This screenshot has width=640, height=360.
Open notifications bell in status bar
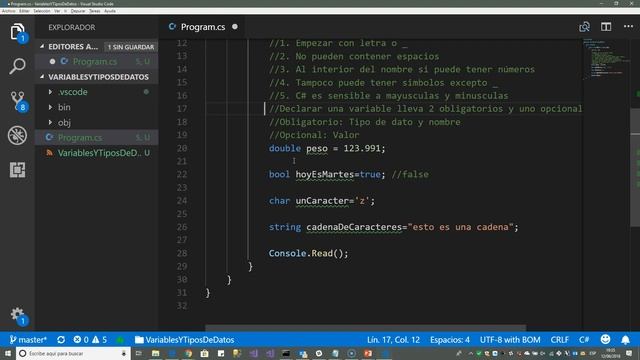click(x=625, y=340)
